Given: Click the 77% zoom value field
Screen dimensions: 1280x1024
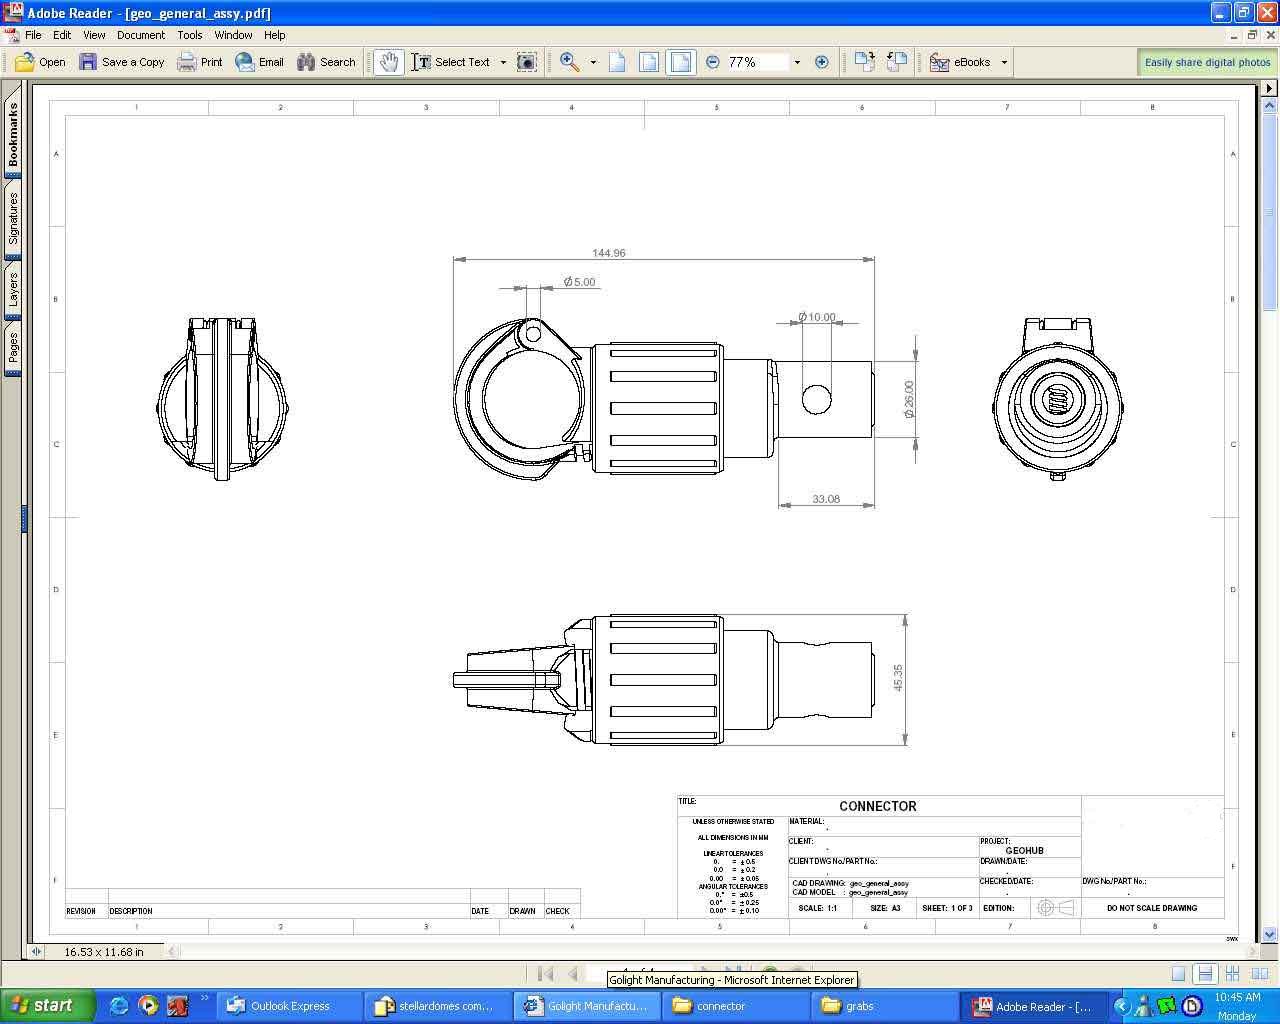Looking at the screenshot, I should tap(757, 62).
